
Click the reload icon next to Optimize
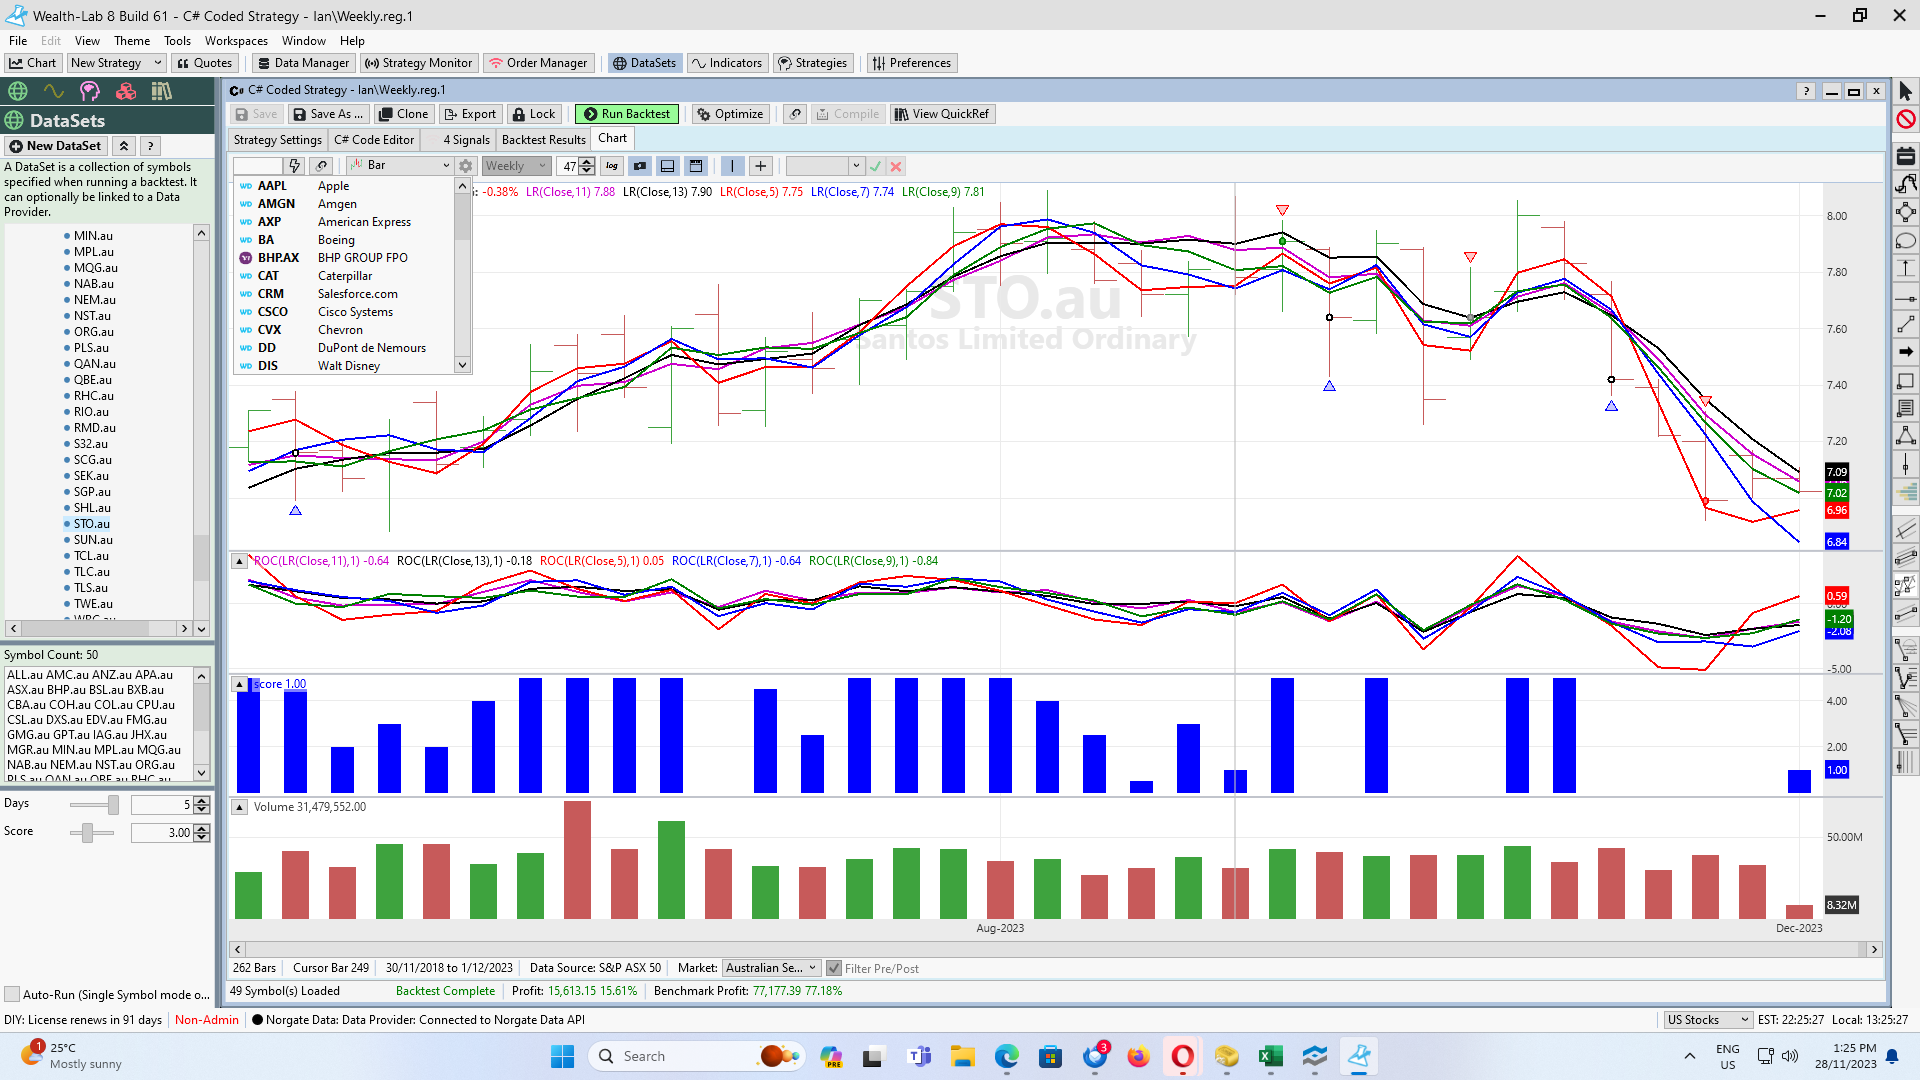point(795,114)
